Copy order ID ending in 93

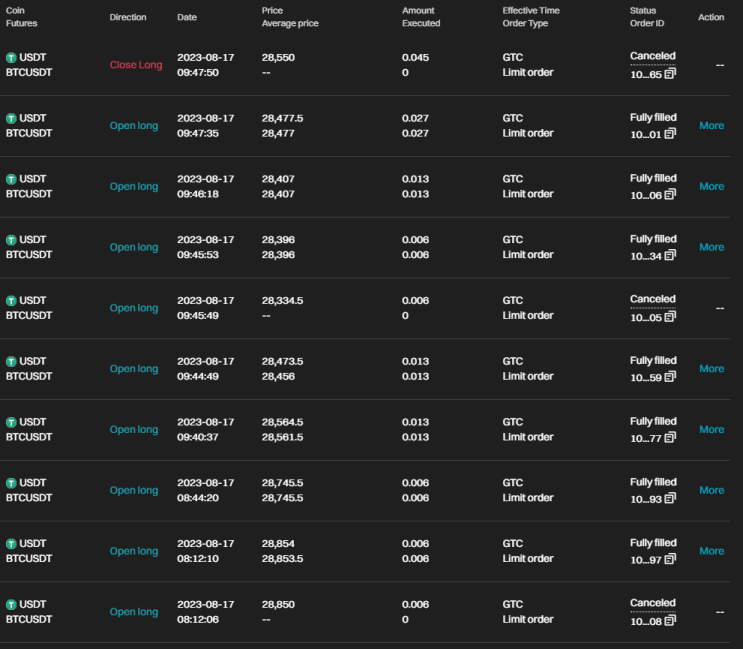tap(670, 499)
